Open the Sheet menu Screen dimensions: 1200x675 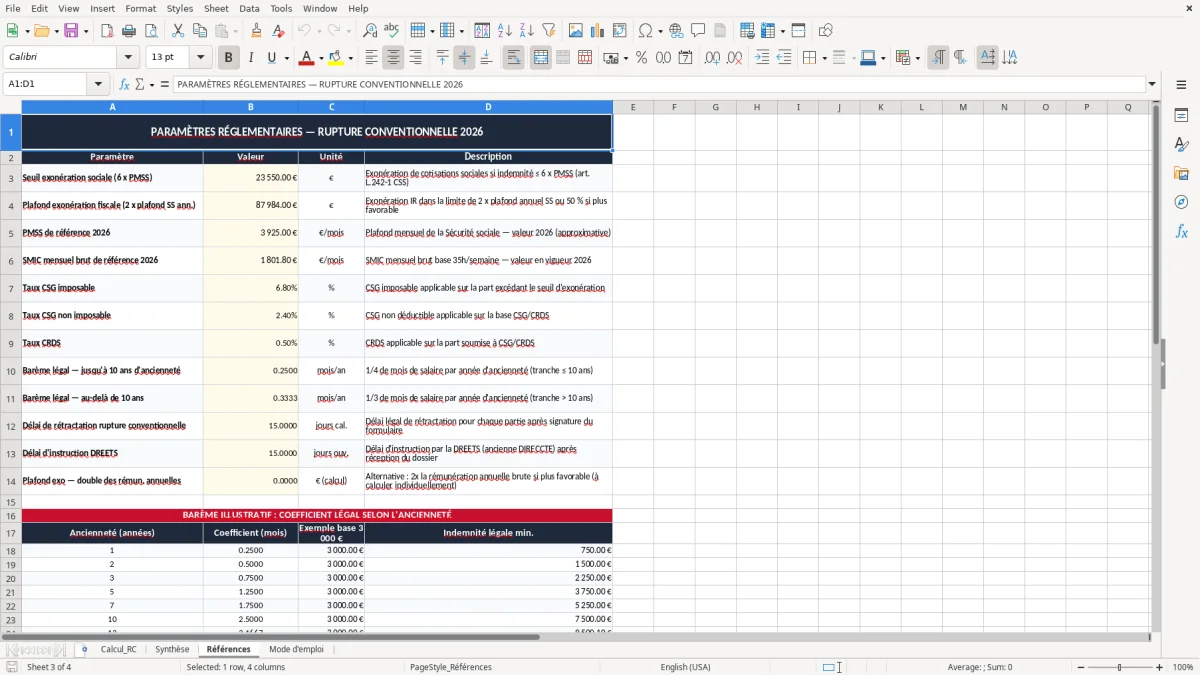tap(216, 8)
